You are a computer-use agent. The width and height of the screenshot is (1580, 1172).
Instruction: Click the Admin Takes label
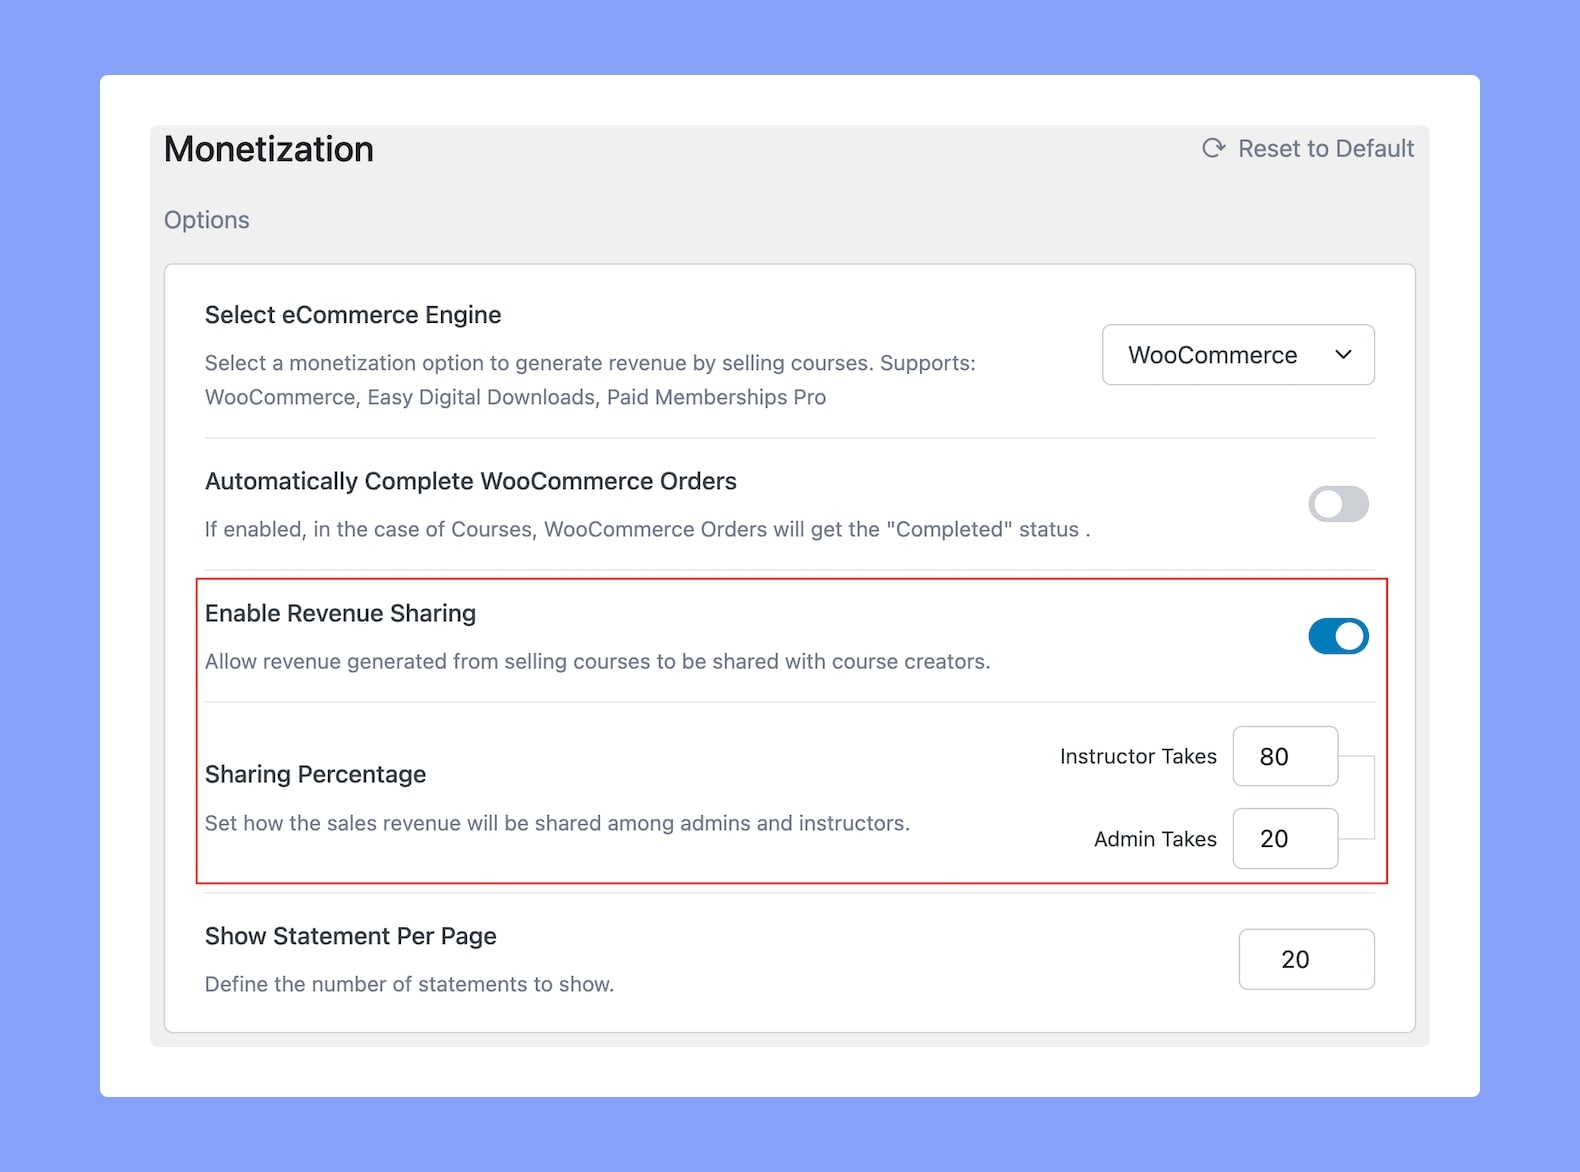[x=1155, y=839]
